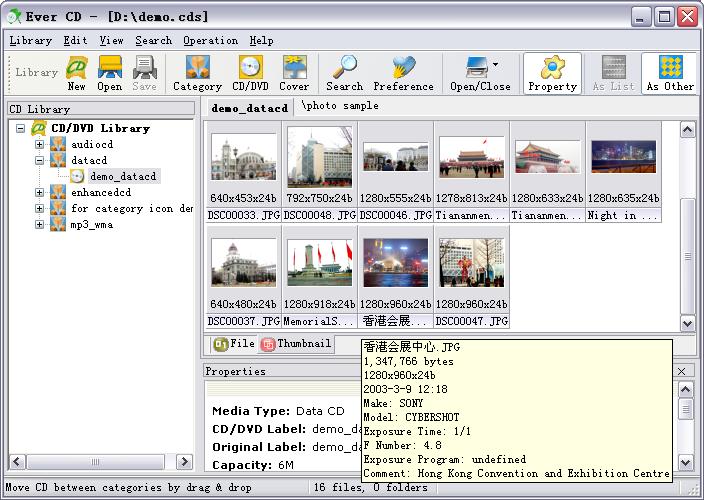704x500 pixels.
Task: Select the mp3_wma folder icon
Action: [x=58, y=224]
